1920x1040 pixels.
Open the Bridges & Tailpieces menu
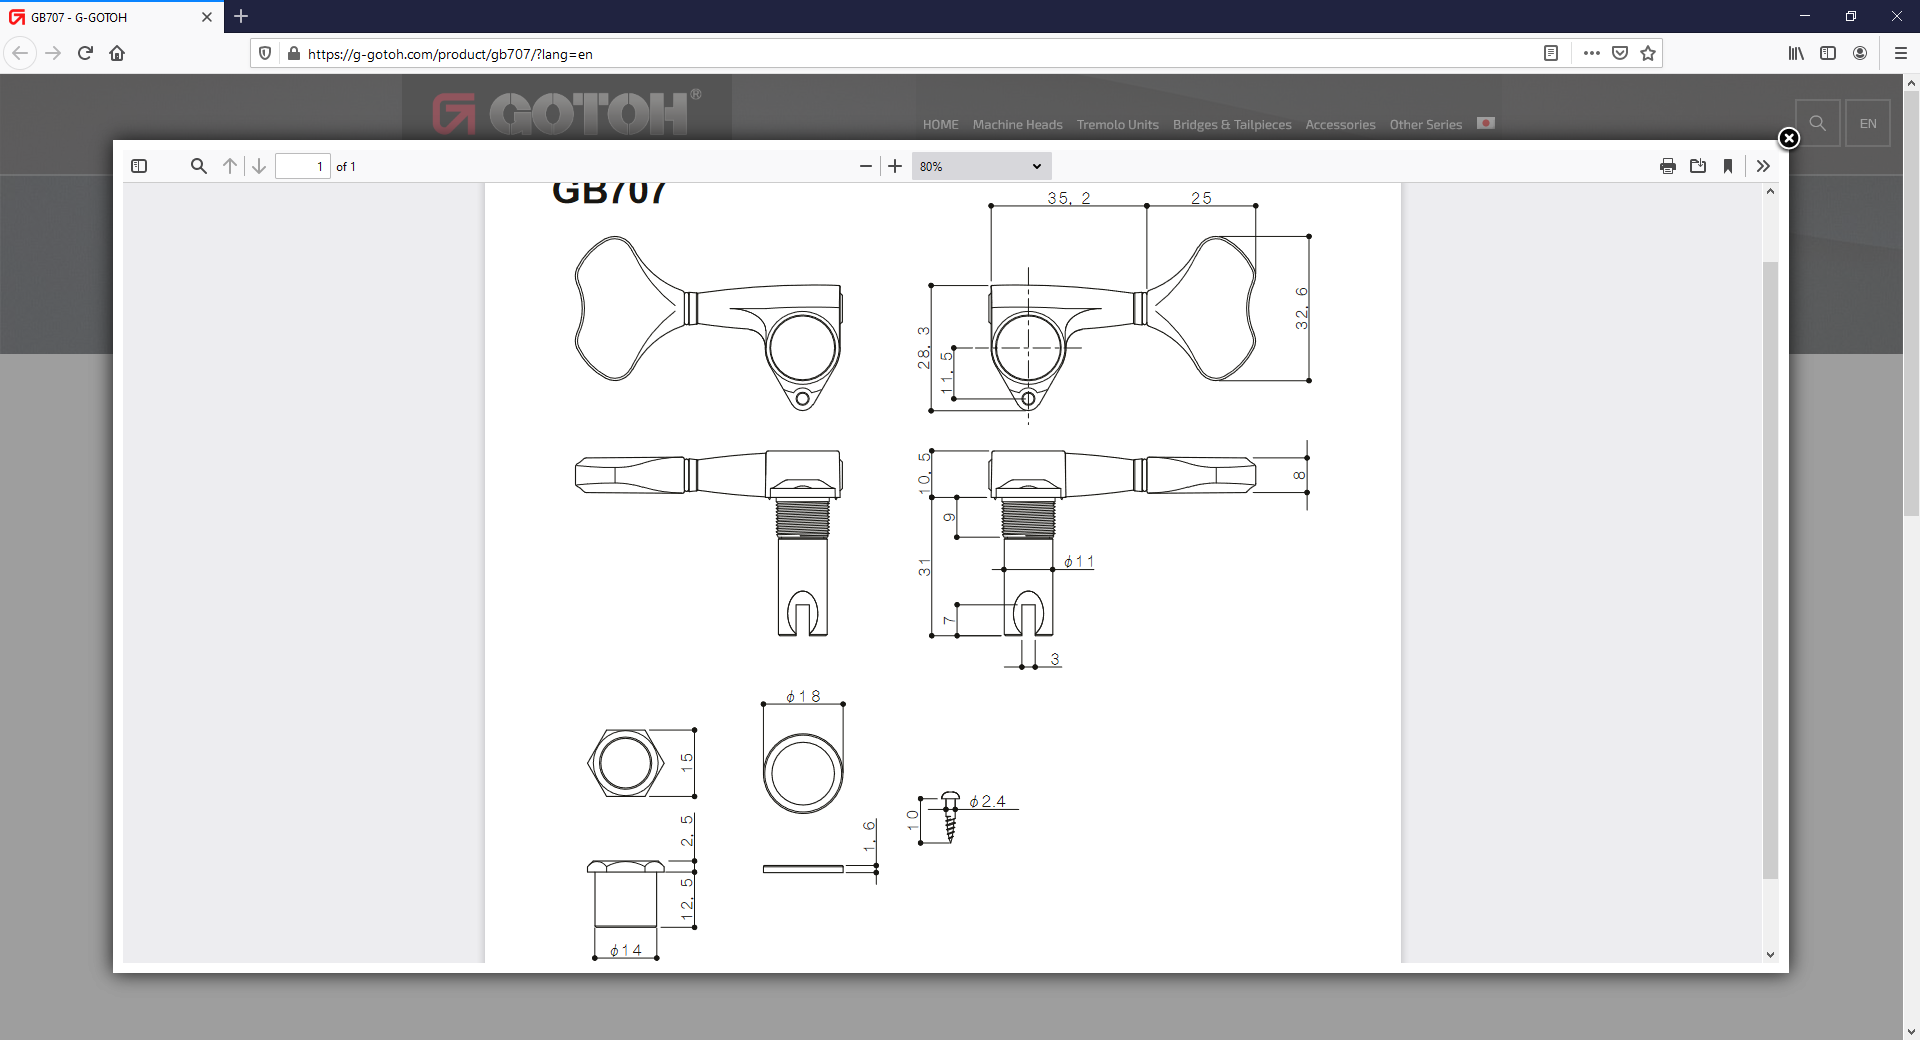tap(1232, 125)
